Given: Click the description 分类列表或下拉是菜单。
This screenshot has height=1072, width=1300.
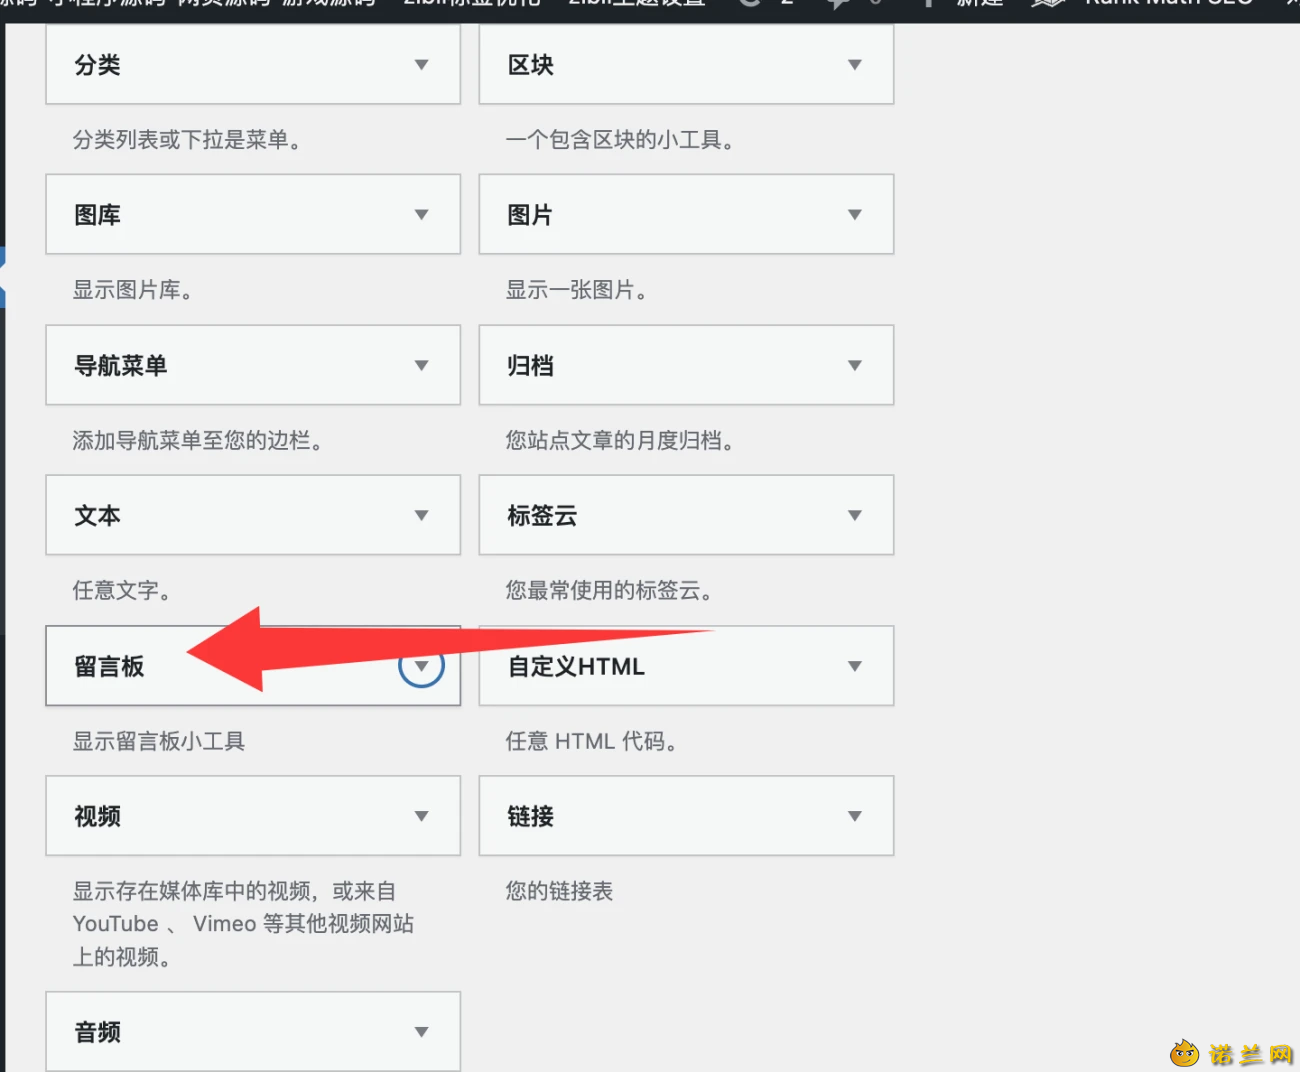Looking at the screenshot, I should [187, 140].
